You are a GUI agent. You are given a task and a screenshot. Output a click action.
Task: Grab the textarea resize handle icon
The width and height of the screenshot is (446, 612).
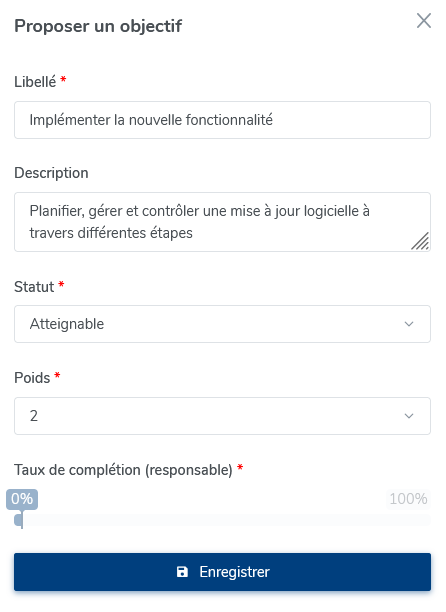pyautogui.click(x=420, y=241)
